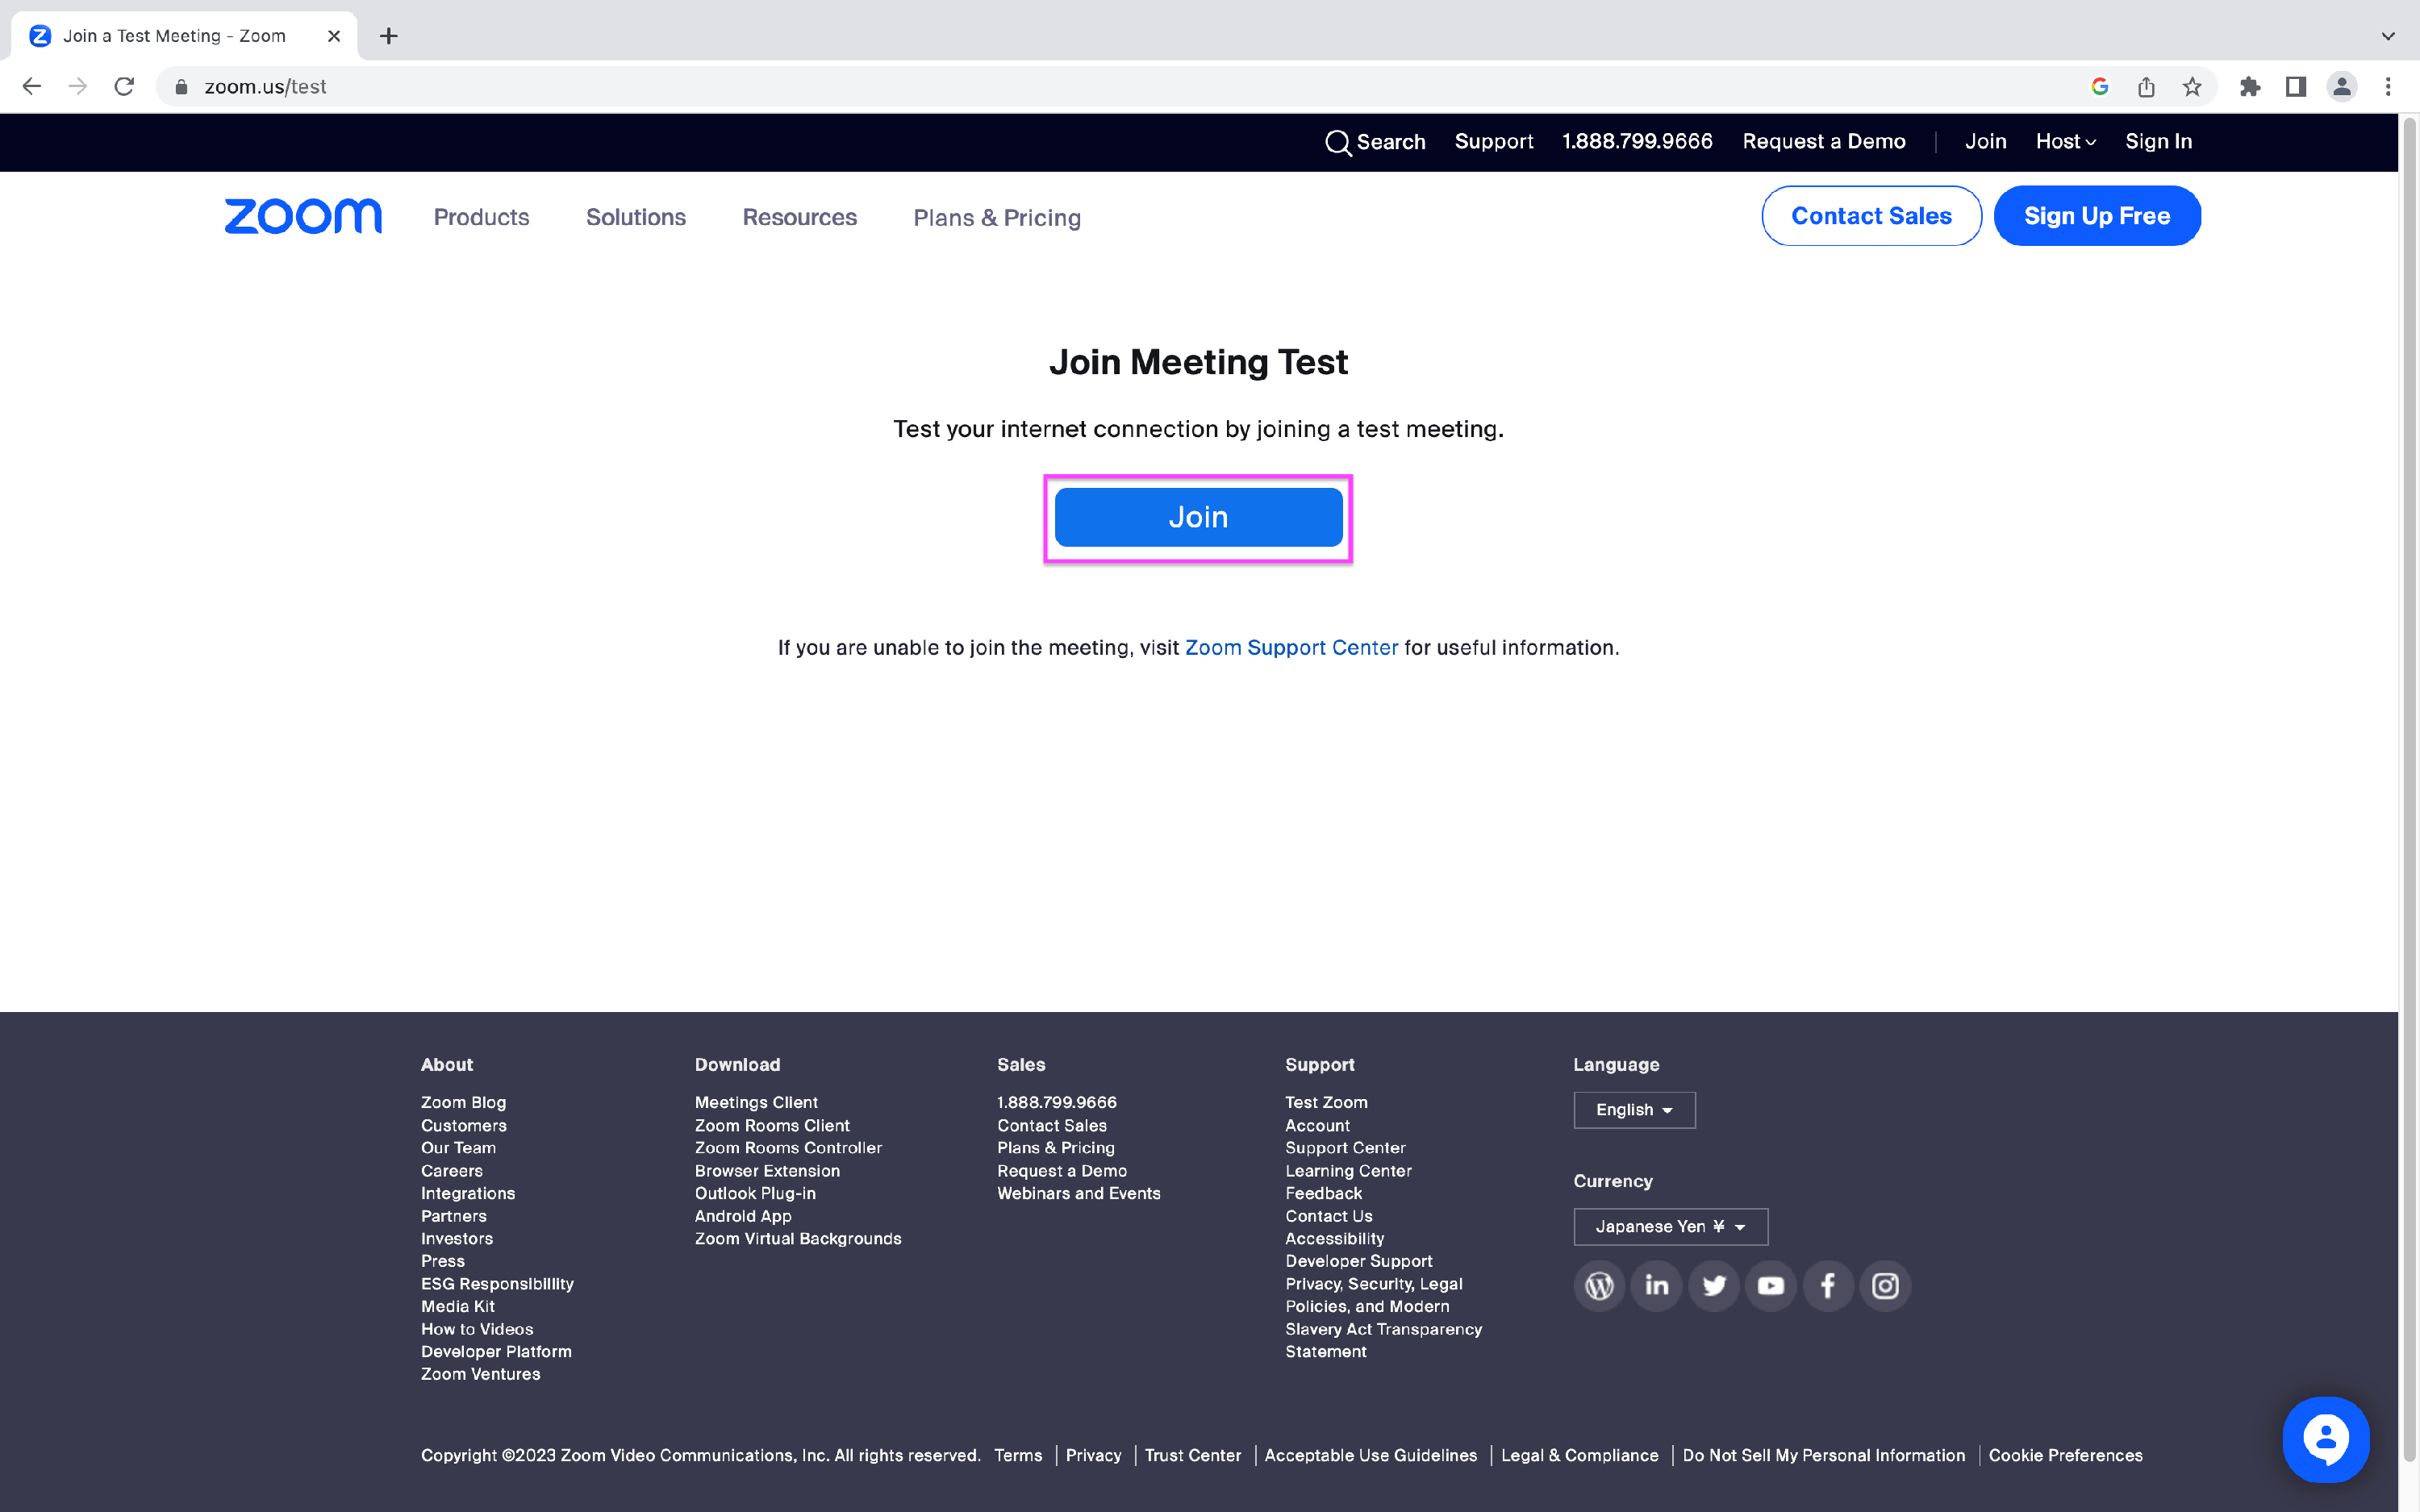Image resolution: width=2420 pixels, height=1512 pixels.
Task: Open Zoom's Facebook page icon
Action: tap(1827, 1285)
